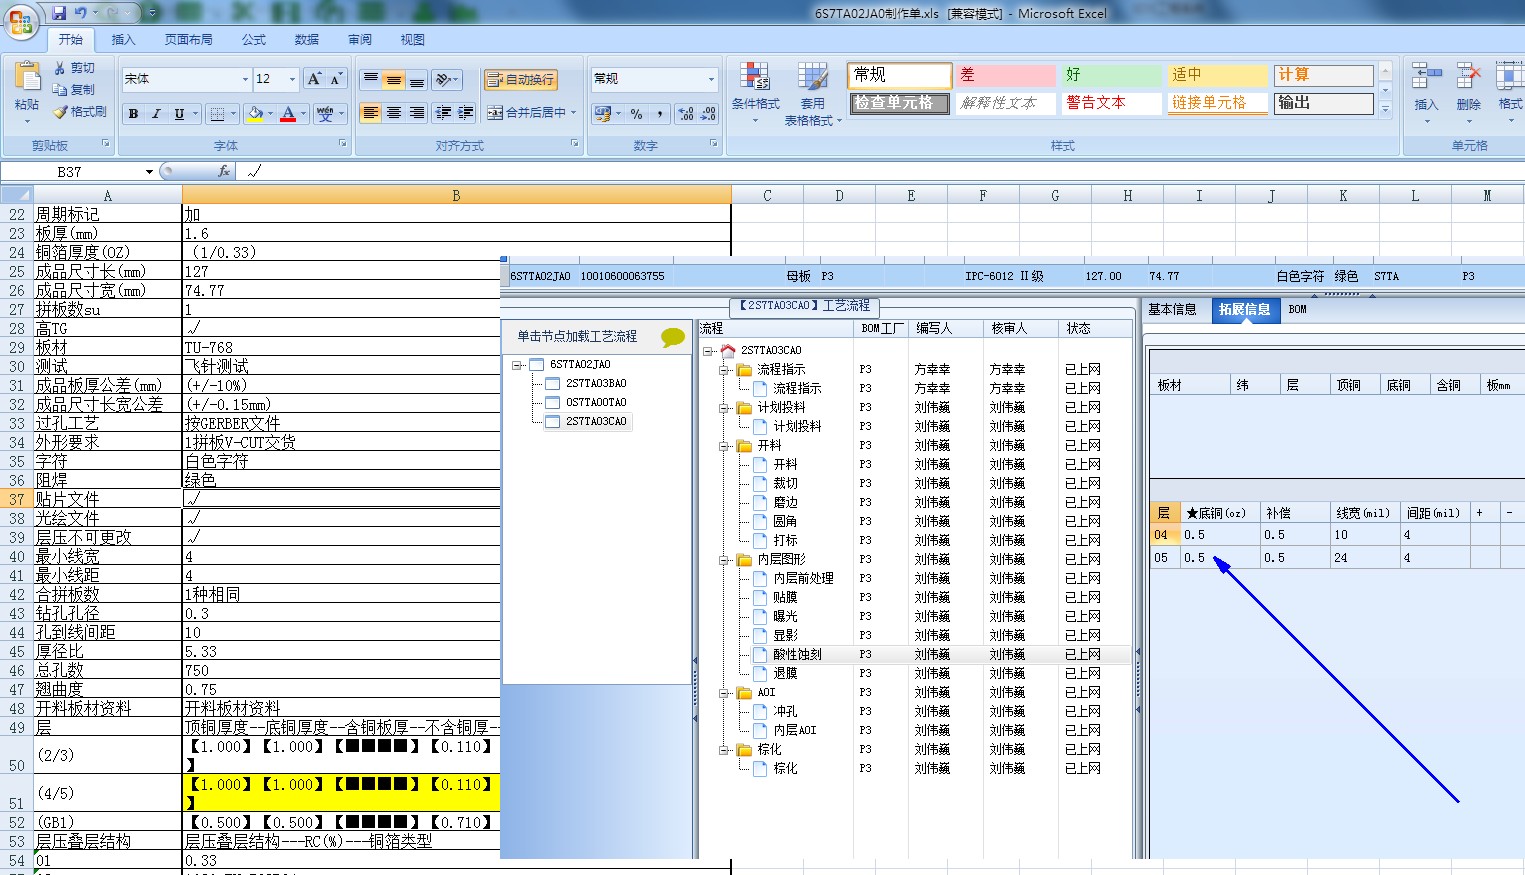The height and width of the screenshot is (875, 1525).
Task: Open the Name Box B37 dropdown
Action: 149,172
